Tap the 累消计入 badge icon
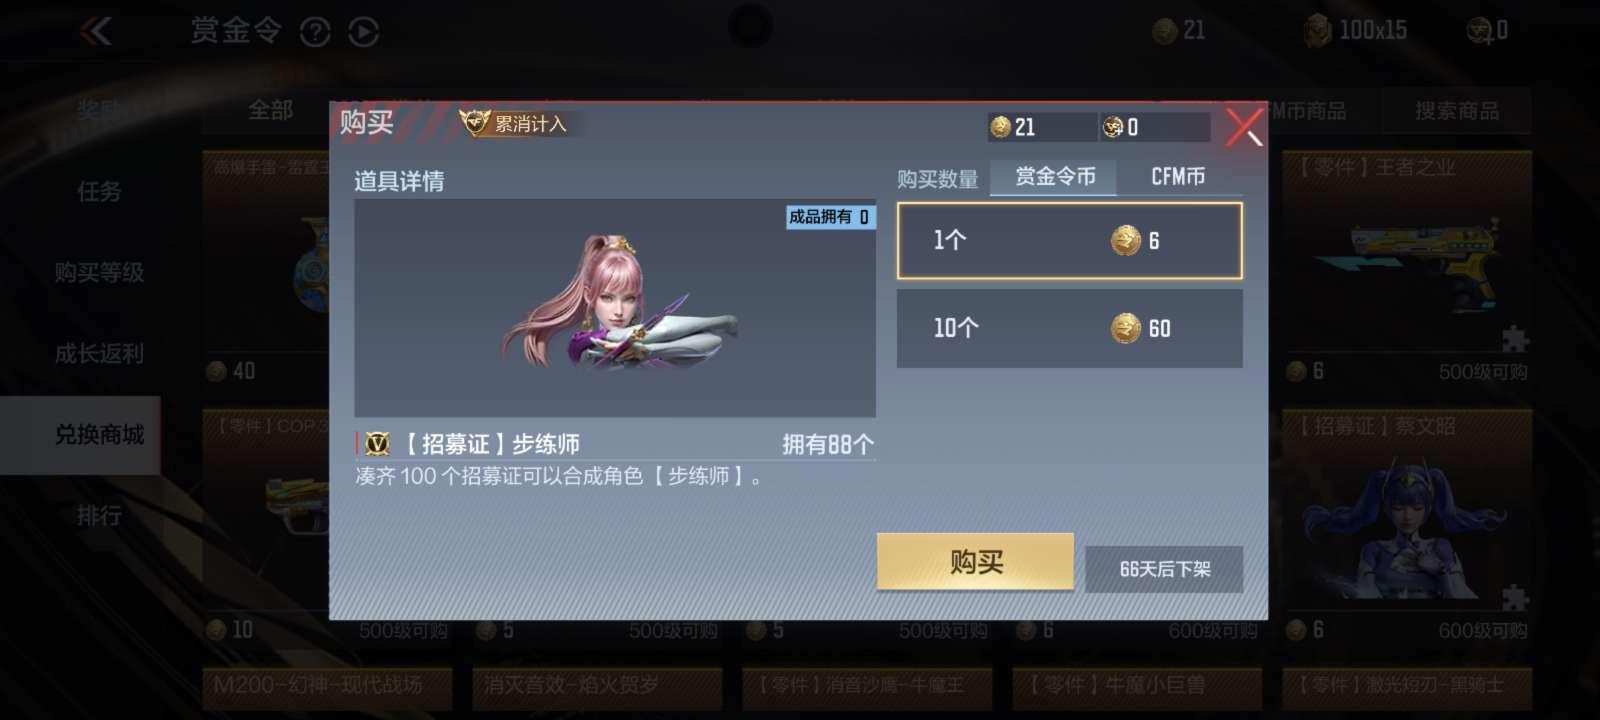 pyautogui.click(x=474, y=123)
